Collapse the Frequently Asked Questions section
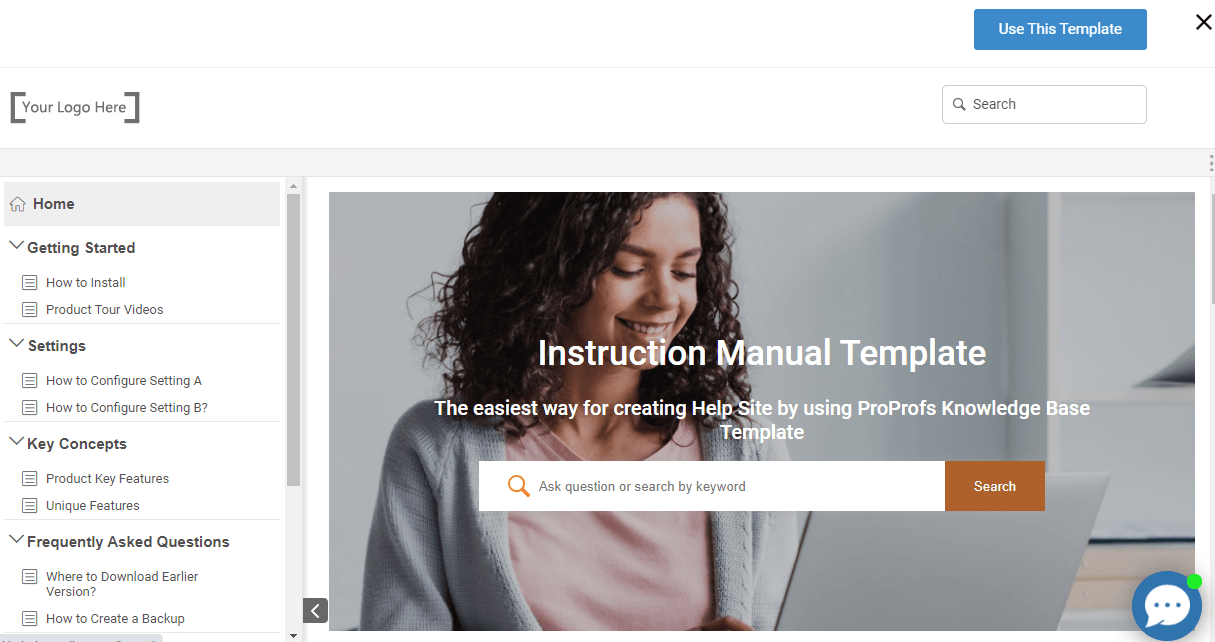The width and height of the screenshot is (1215, 642). [16, 540]
